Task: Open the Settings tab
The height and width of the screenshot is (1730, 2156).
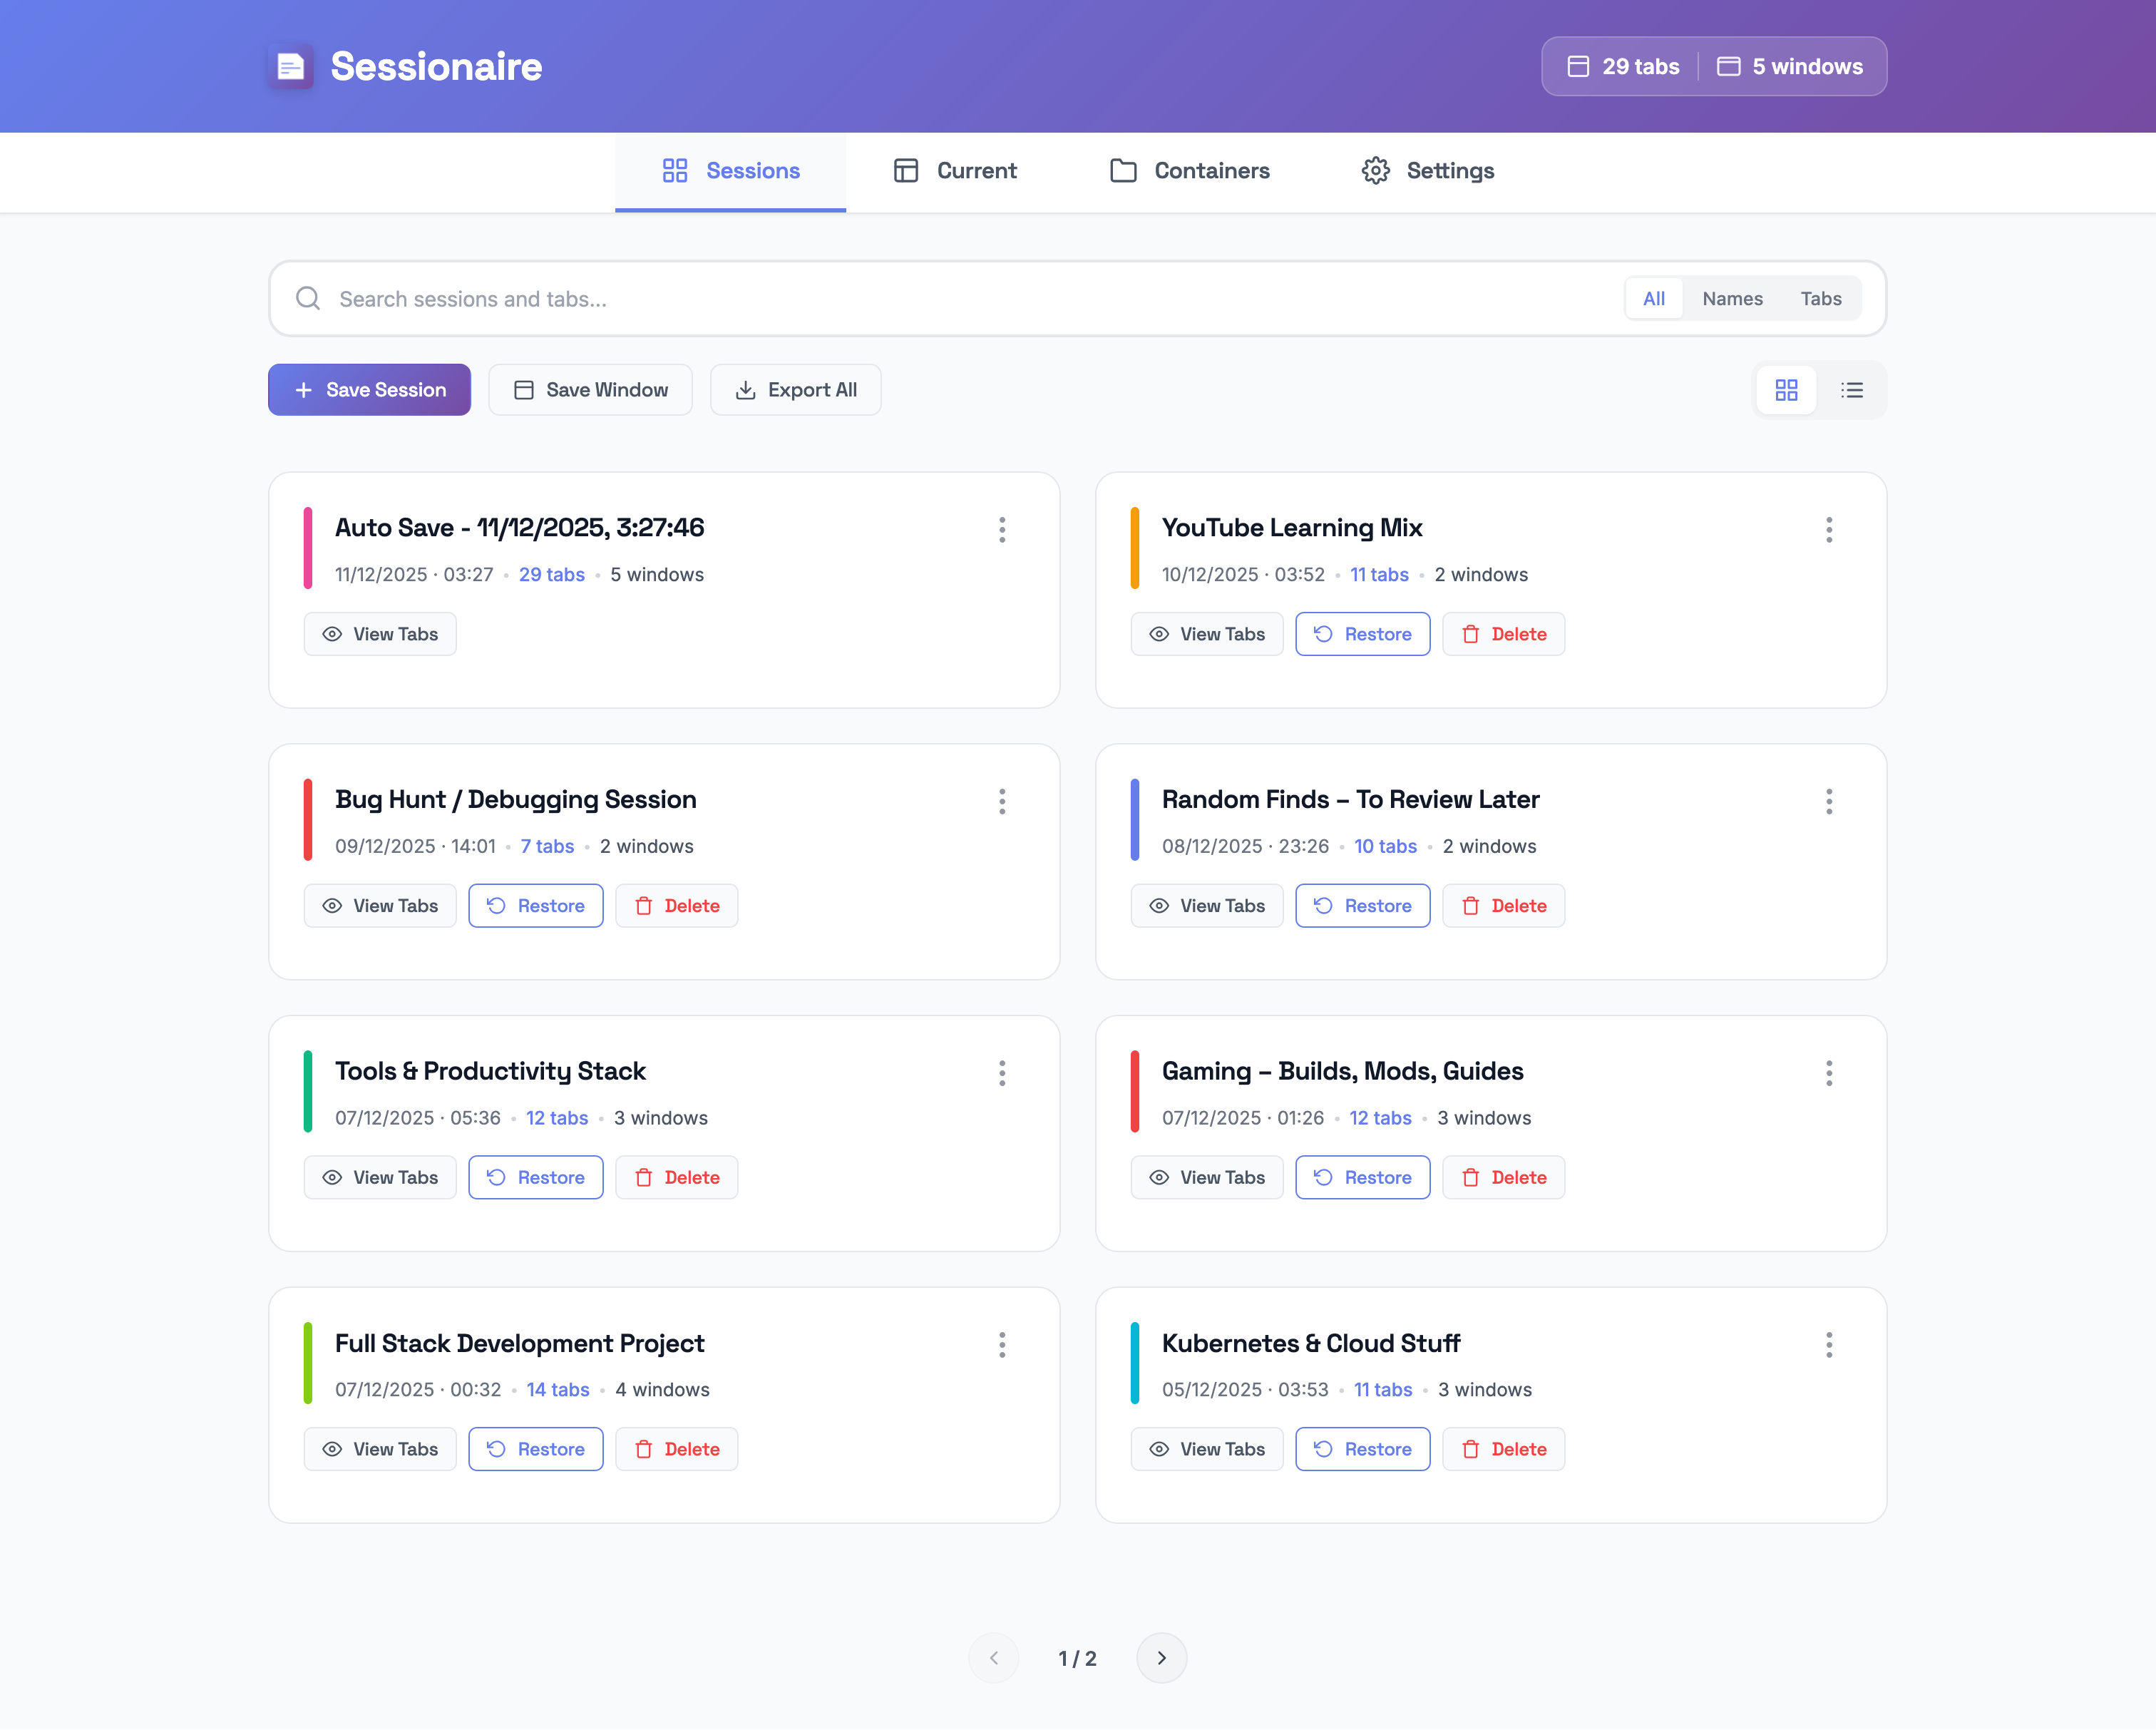Action: (1427, 171)
